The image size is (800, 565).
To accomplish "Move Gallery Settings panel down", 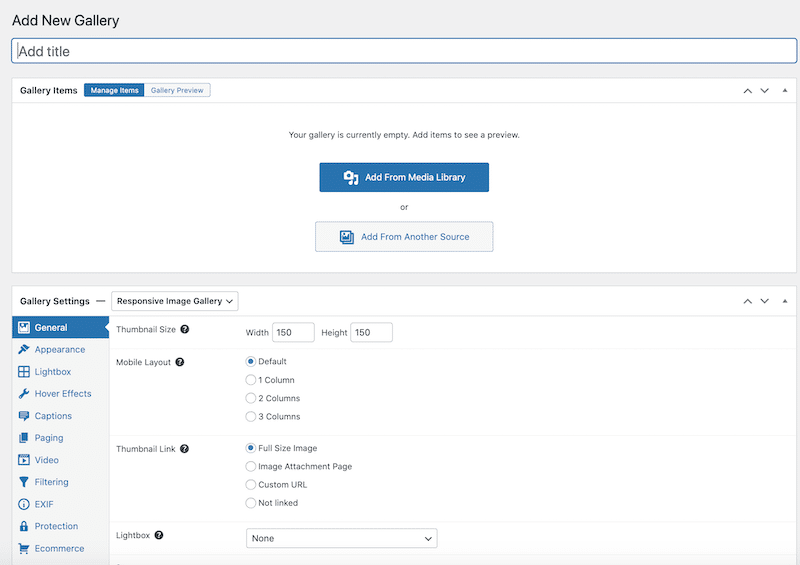I will (765, 301).
